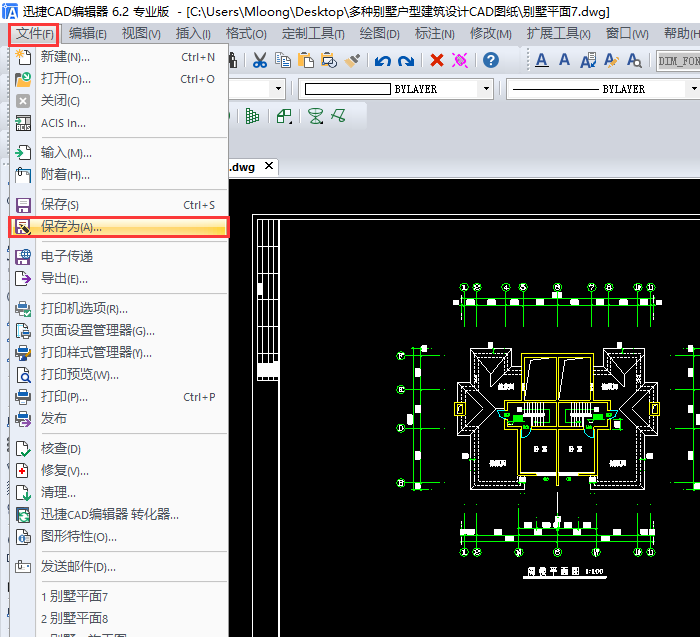Click the Copy icon in toolbar
700x637 pixels.
click(x=283, y=60)
